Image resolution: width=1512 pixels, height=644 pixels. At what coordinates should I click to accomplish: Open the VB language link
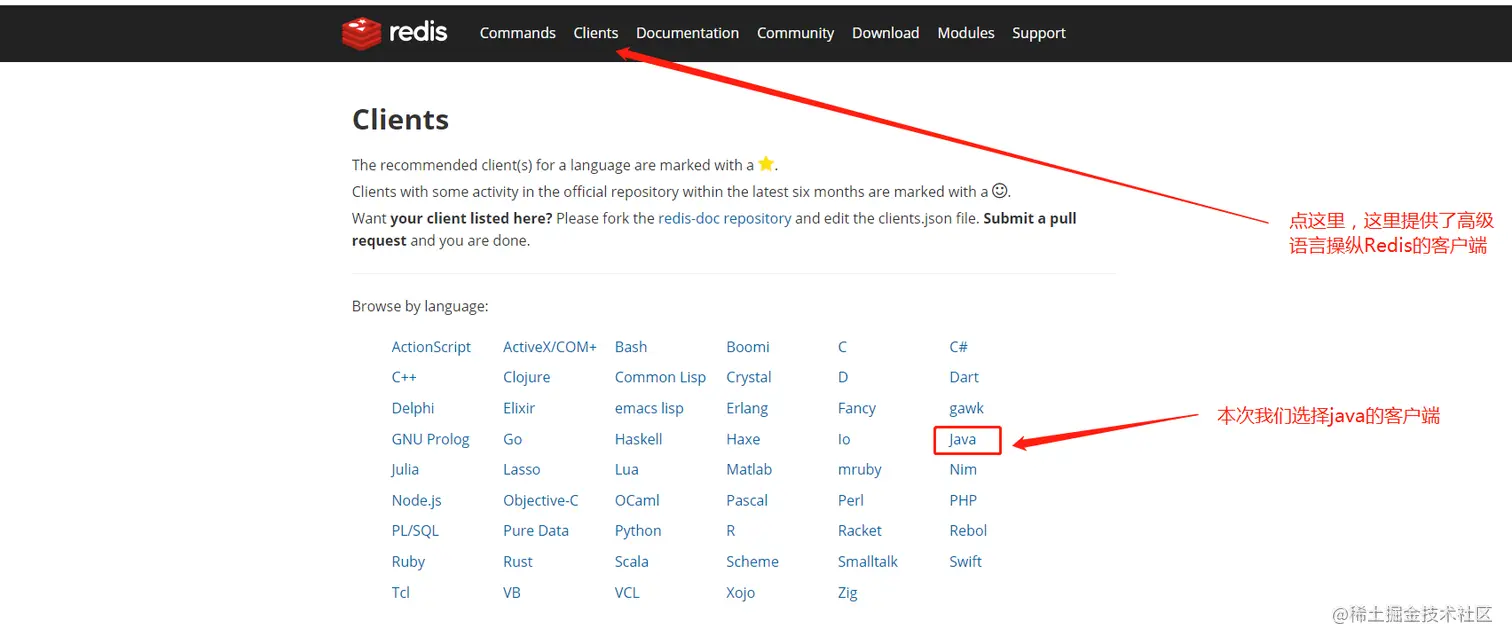click(x=512, y=592)
